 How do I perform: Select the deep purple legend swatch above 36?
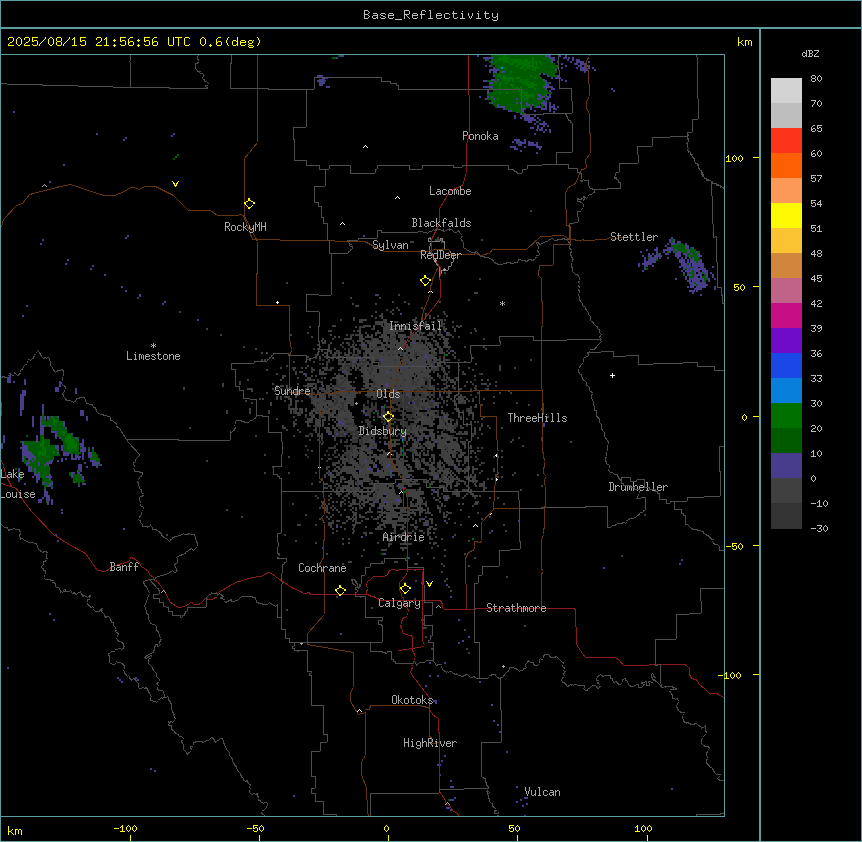[x=786, y=341]
